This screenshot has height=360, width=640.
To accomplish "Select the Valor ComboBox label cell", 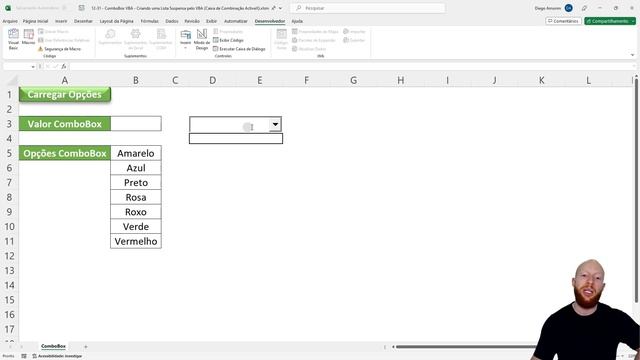I will pyautogui.click(x=64, y=124).
